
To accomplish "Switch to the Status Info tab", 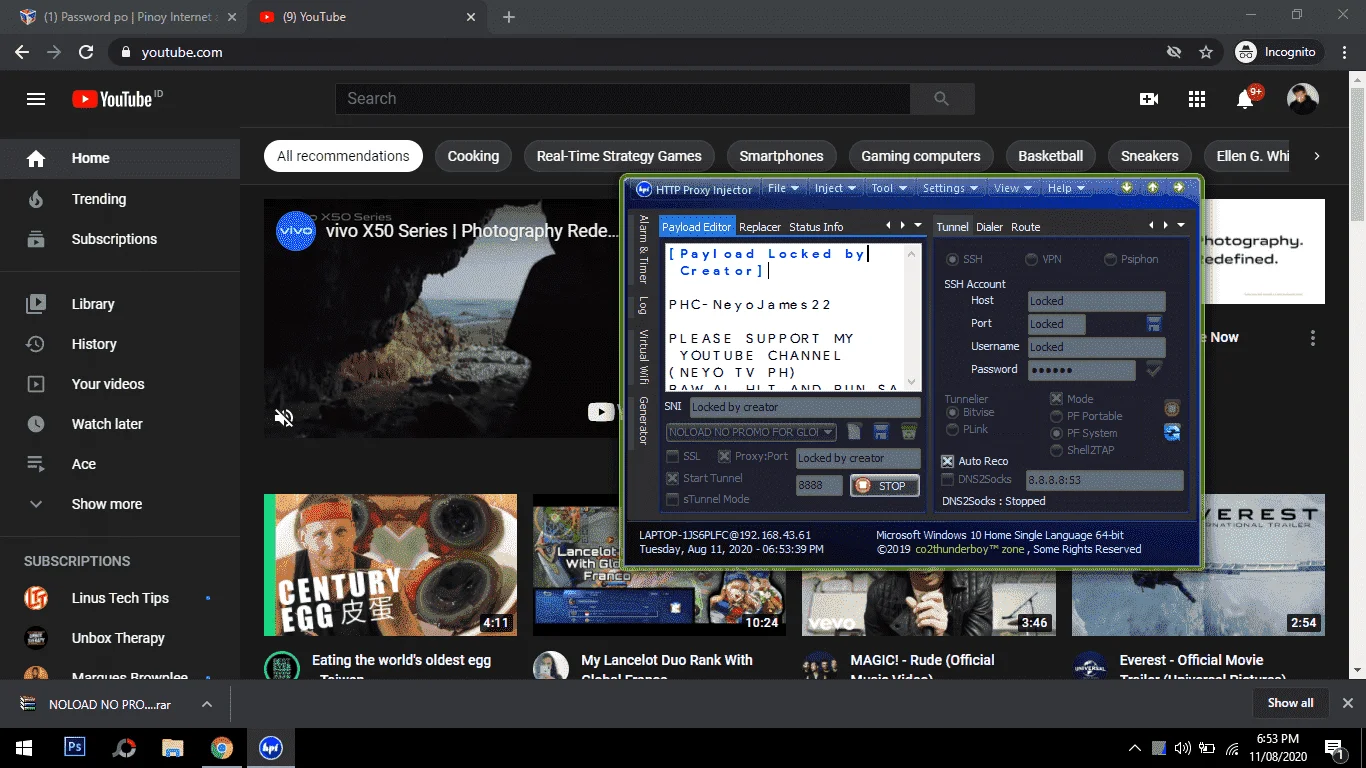I will (x=816, y=227).
